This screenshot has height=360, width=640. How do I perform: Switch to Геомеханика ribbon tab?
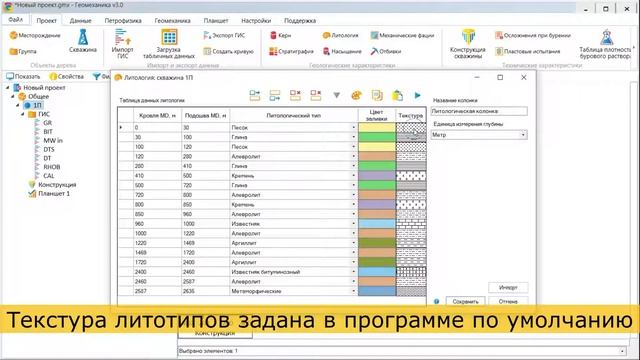pyautogui.click(x=172, y=20)
